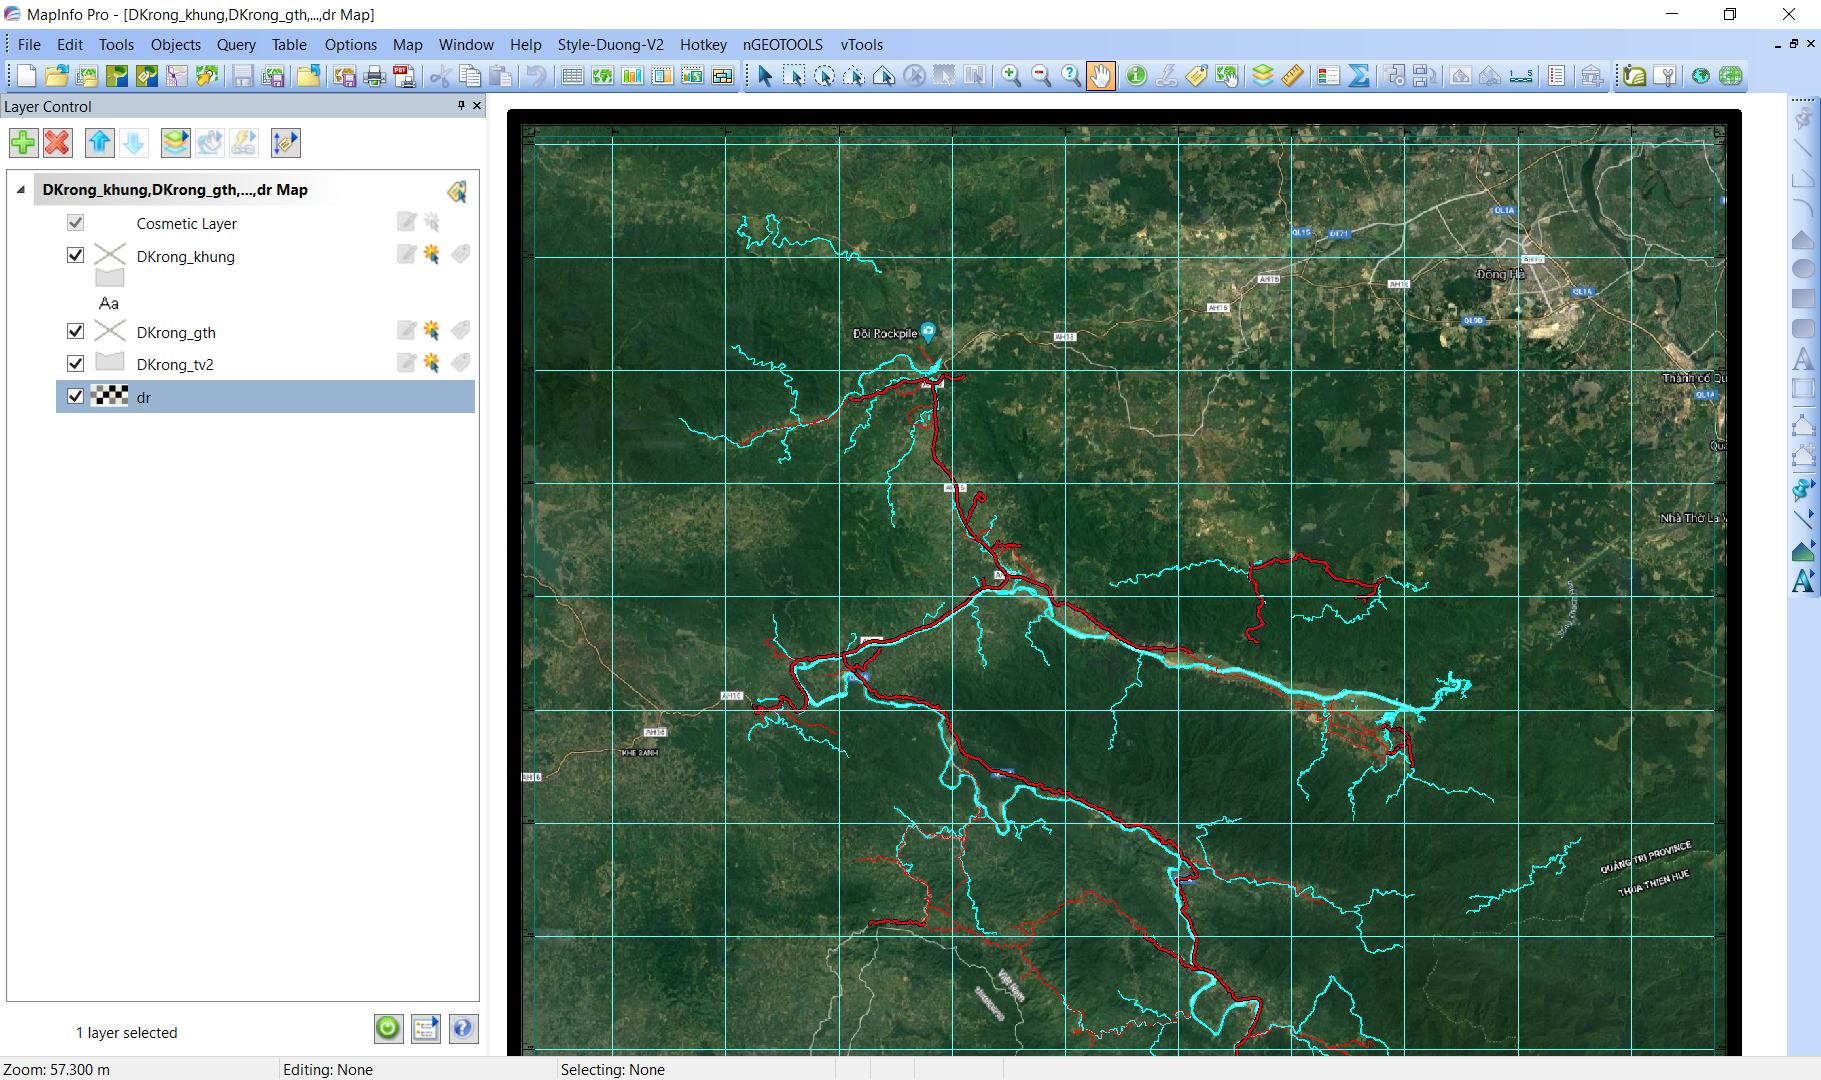Click green refresh button in Layer Control
Image resolution: width=1821 pixels, height=1080 pixels.
point(389,1028)
